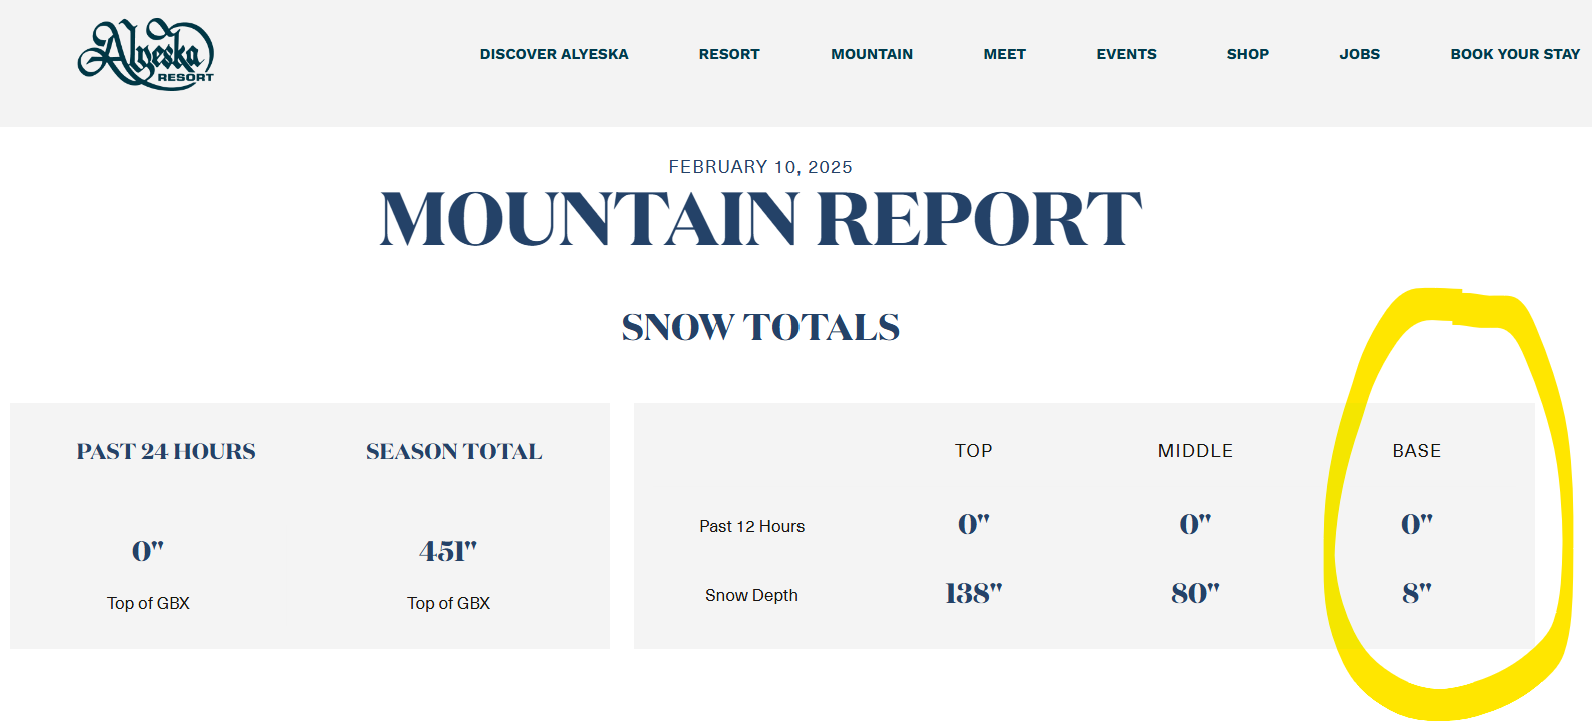The height and width of the screenshot is (724, 1592).
Task: Click the Middle column header
Action: tap(1195, 451)
